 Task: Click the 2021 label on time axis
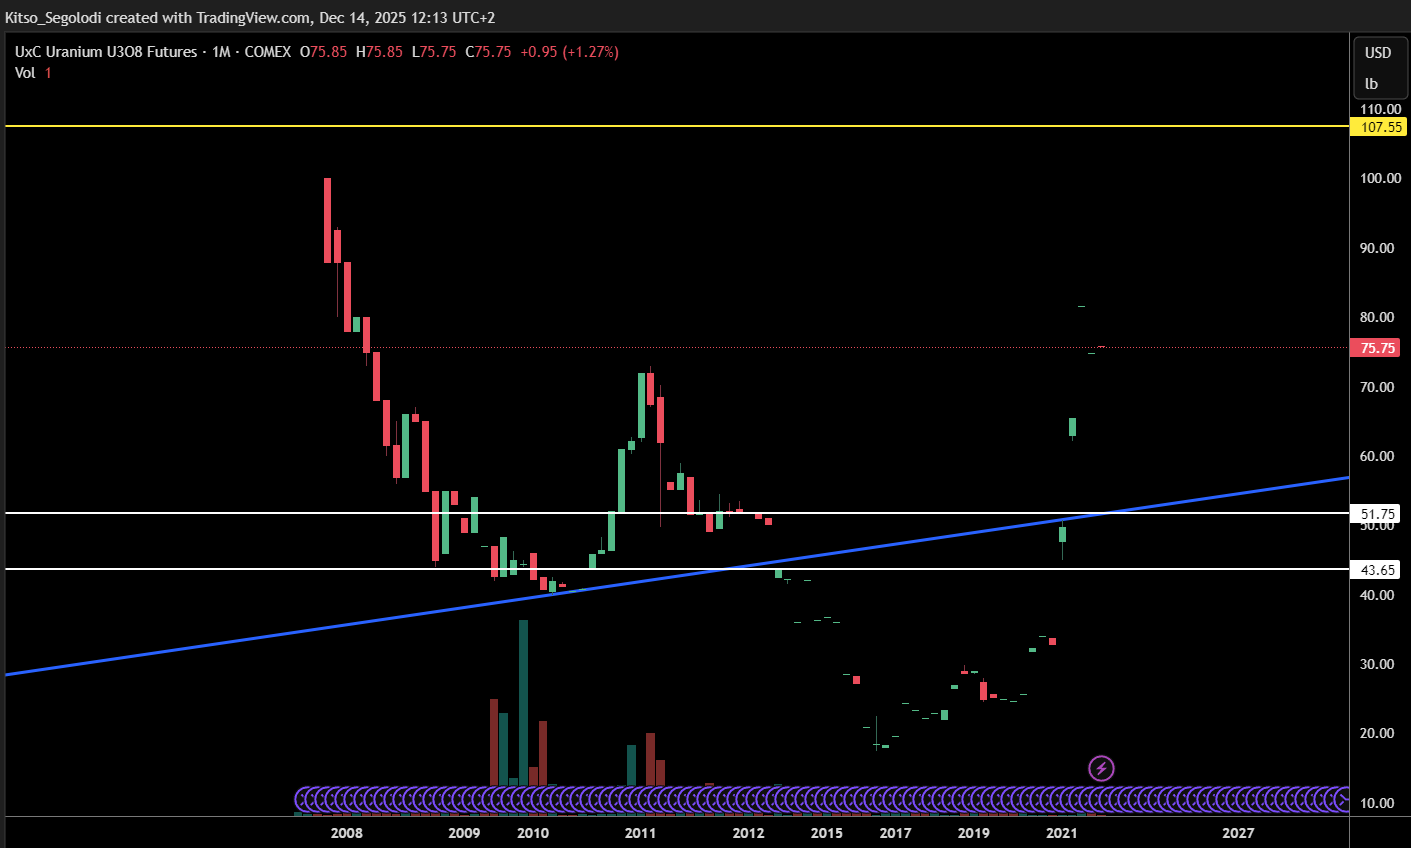pos(1061,833)
